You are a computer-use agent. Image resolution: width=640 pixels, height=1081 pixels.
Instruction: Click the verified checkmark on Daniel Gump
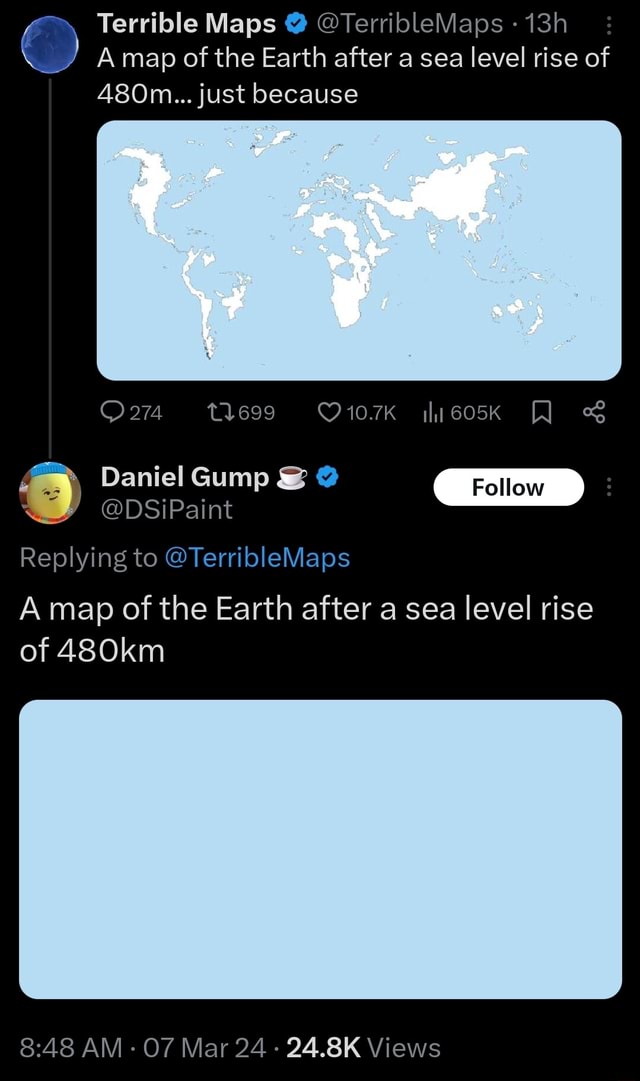click(x=325, y=477)
